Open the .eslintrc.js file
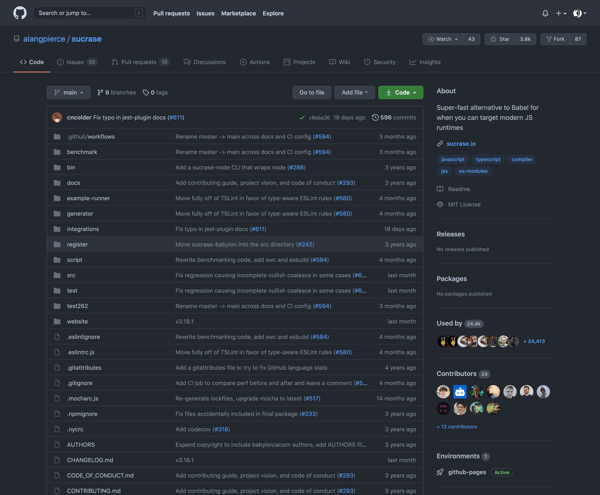Viewport: 600px width, 495px height. (80, 352)
